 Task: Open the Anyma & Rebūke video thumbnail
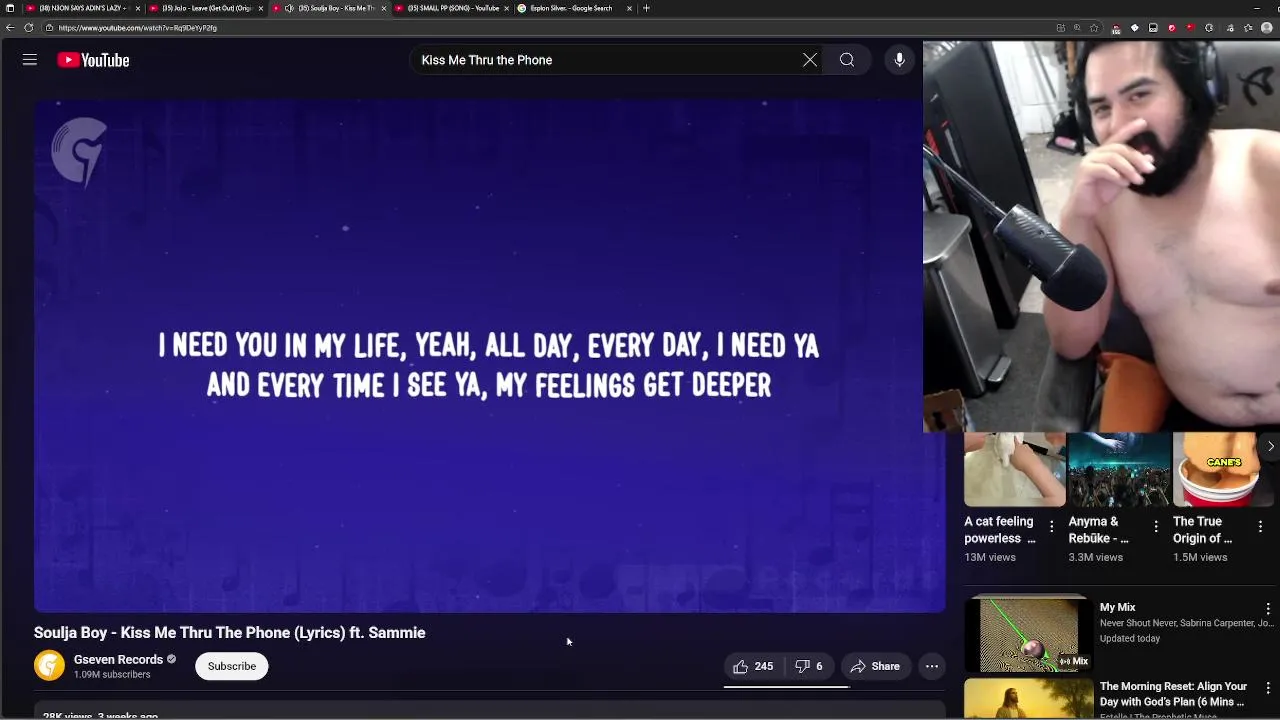[1118, 470]
